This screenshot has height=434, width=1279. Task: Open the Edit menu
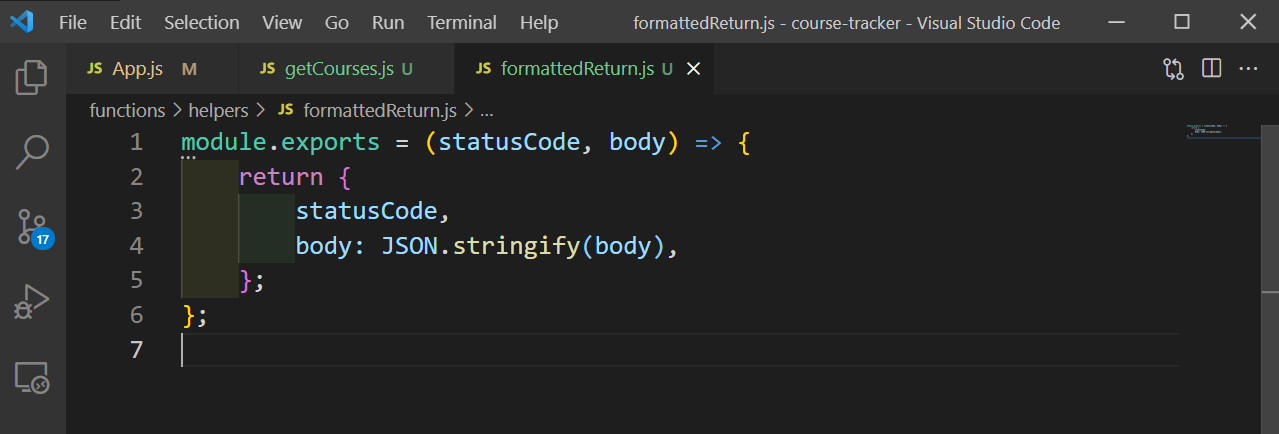tap(125, 22)
